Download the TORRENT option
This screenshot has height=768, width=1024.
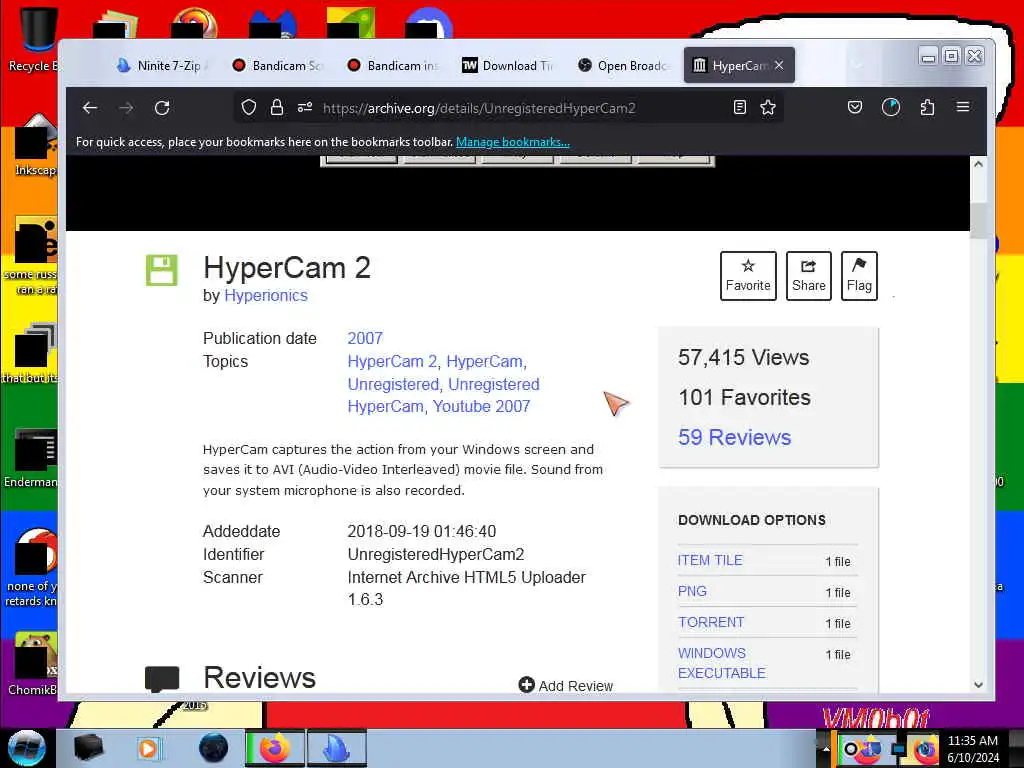coord(711,622)
